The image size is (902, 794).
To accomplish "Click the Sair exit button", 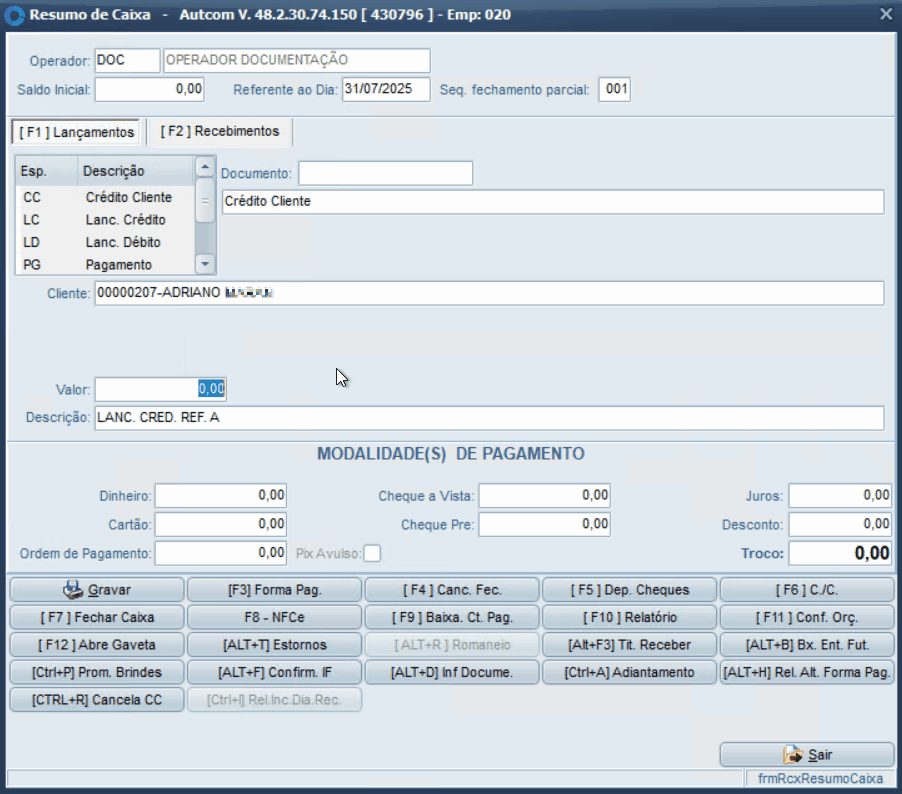I will [807, 755].
